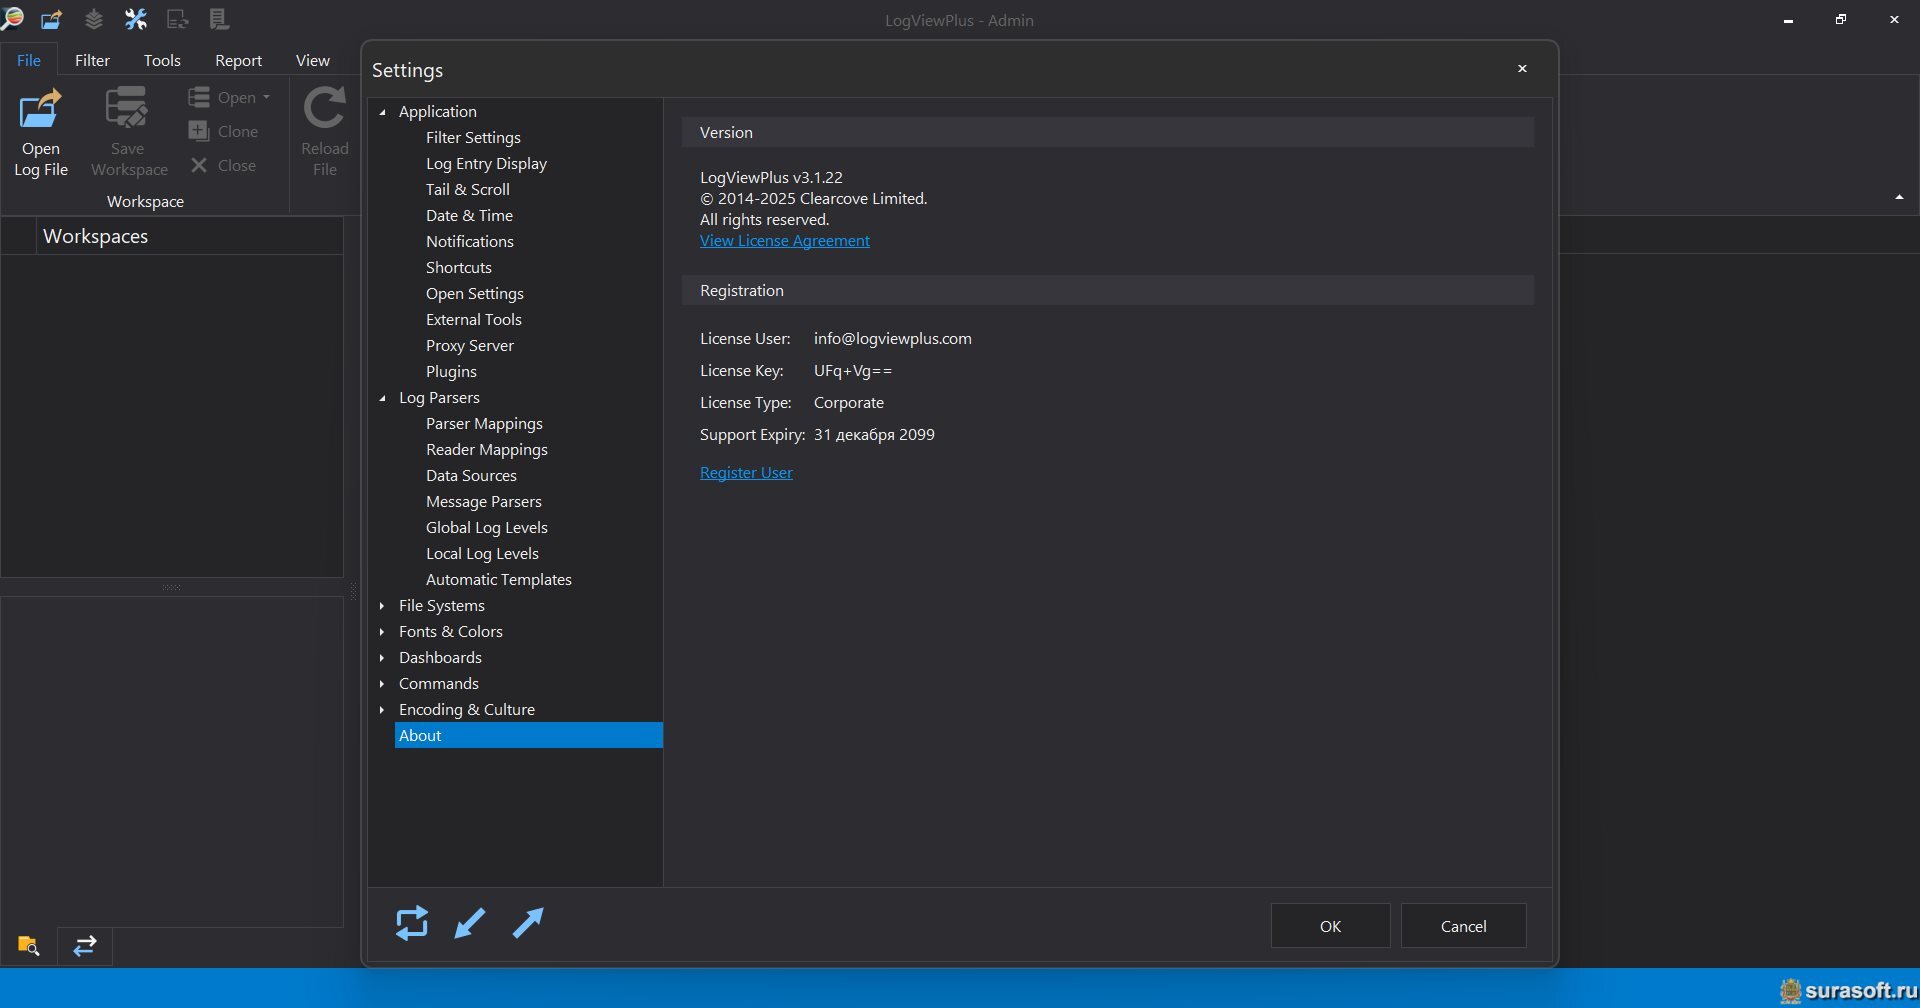Select Date & Time settings
The height and width of the screenshot is (1008, 1920).
(469, 216)
